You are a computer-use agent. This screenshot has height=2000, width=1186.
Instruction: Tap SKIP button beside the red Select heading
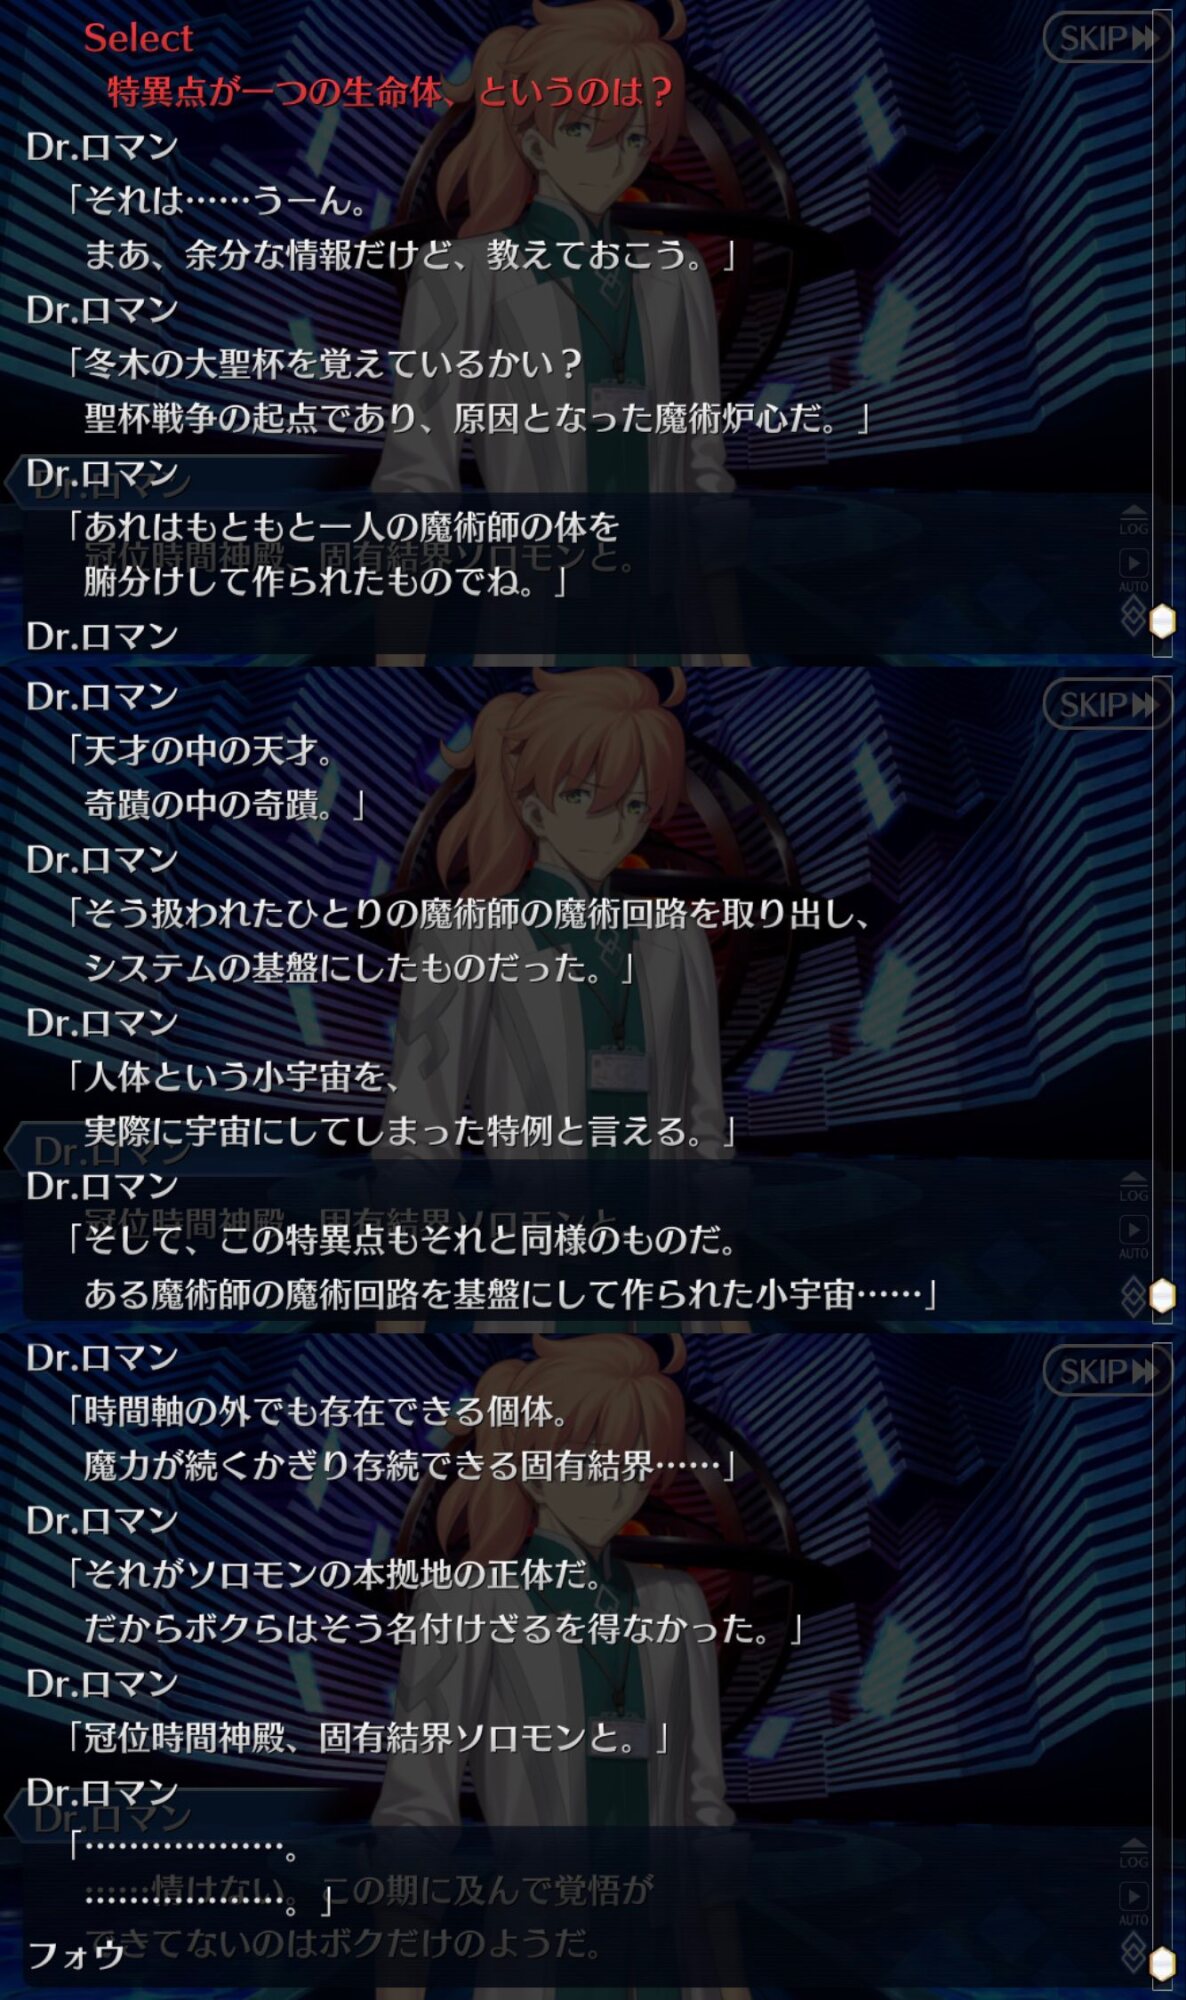coord(1107,38)
